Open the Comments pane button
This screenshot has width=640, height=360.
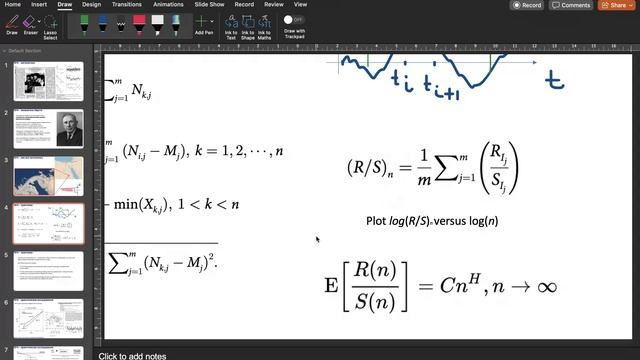[x=571, y=5]
